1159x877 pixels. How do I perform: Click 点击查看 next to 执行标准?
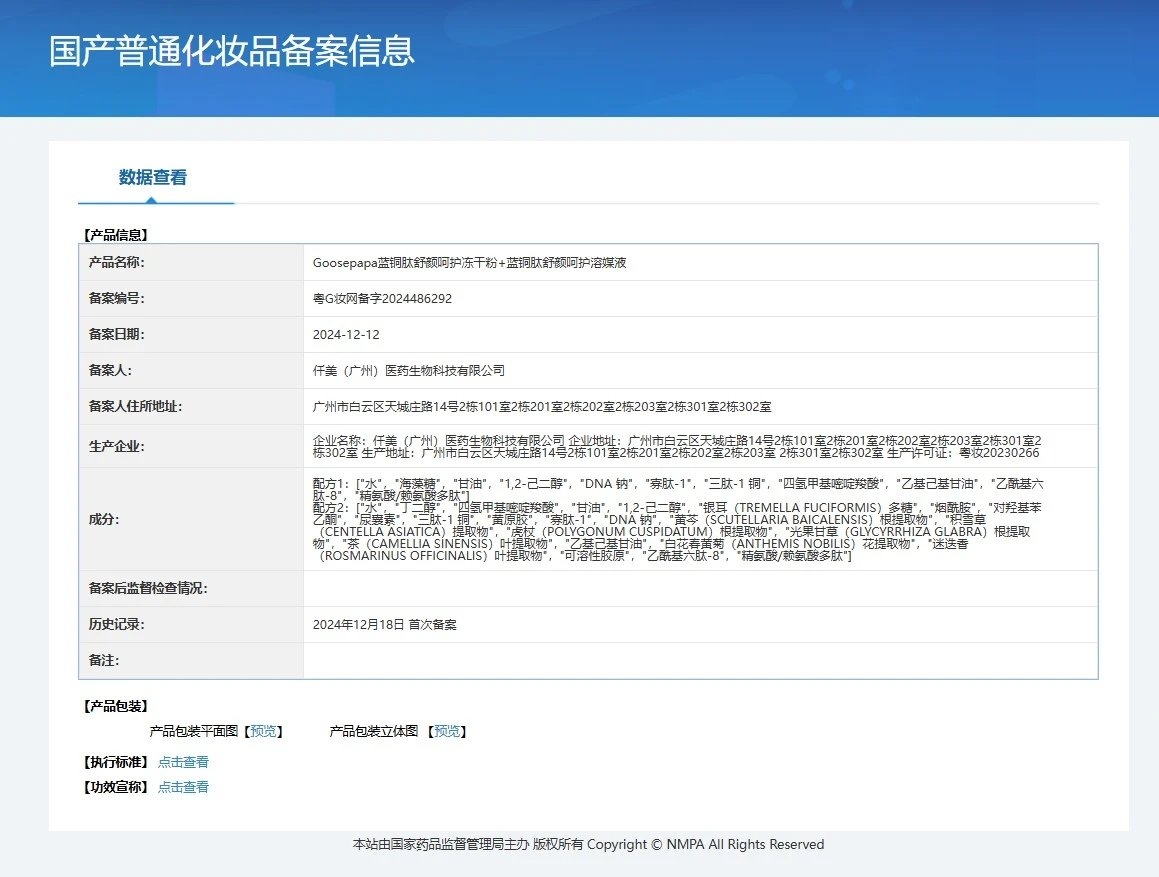point(183,762)
